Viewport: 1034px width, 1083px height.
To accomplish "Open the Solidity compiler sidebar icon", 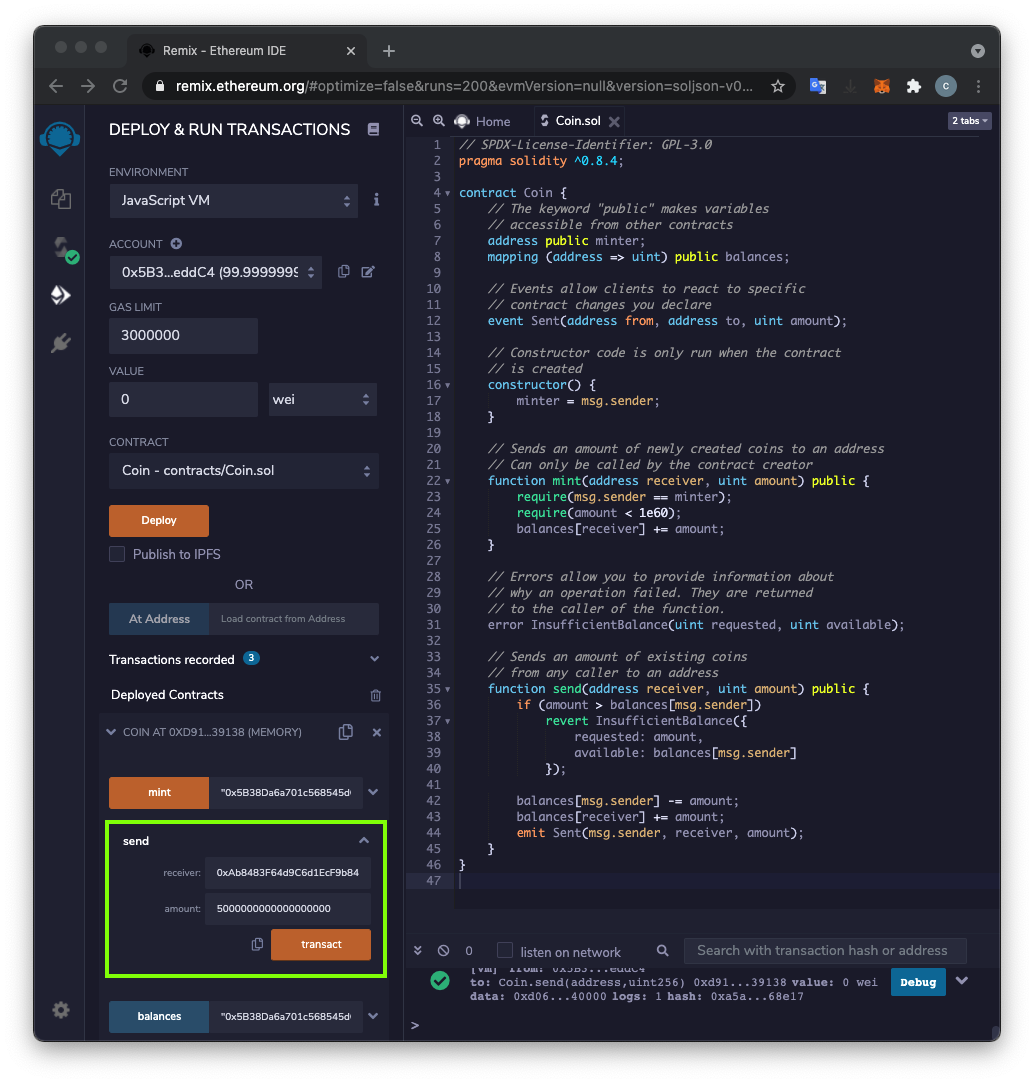I will click(61, 248).
